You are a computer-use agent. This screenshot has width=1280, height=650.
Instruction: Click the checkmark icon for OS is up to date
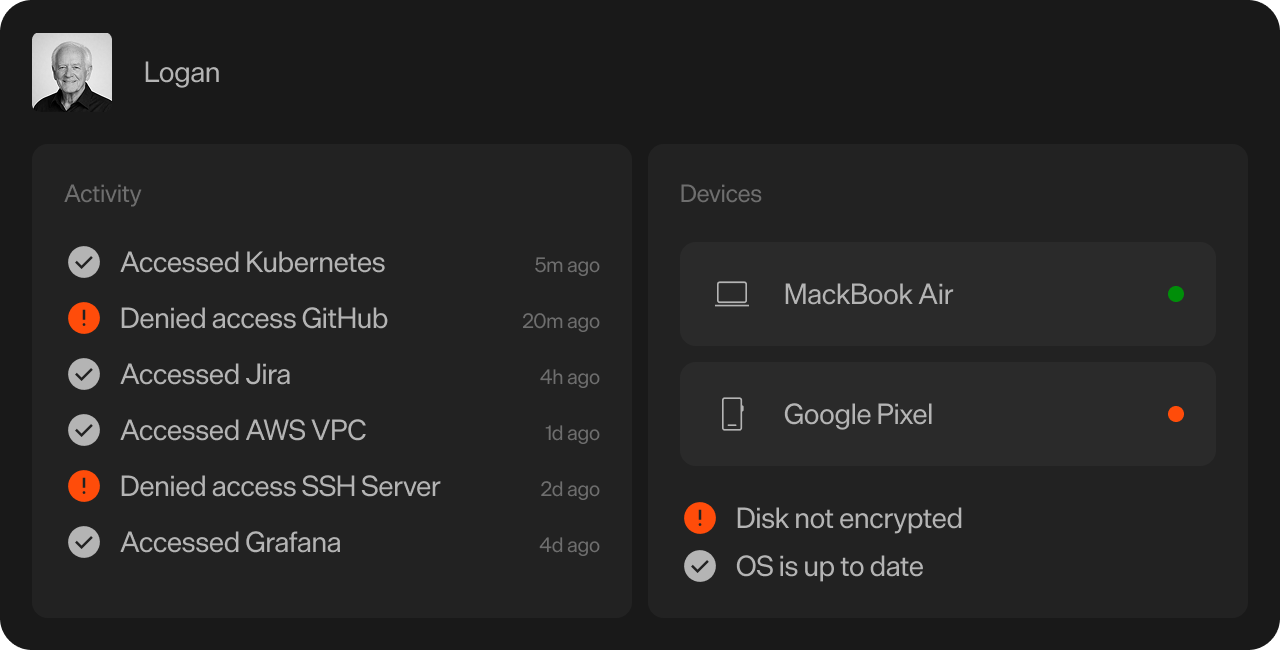pos(700,566)
